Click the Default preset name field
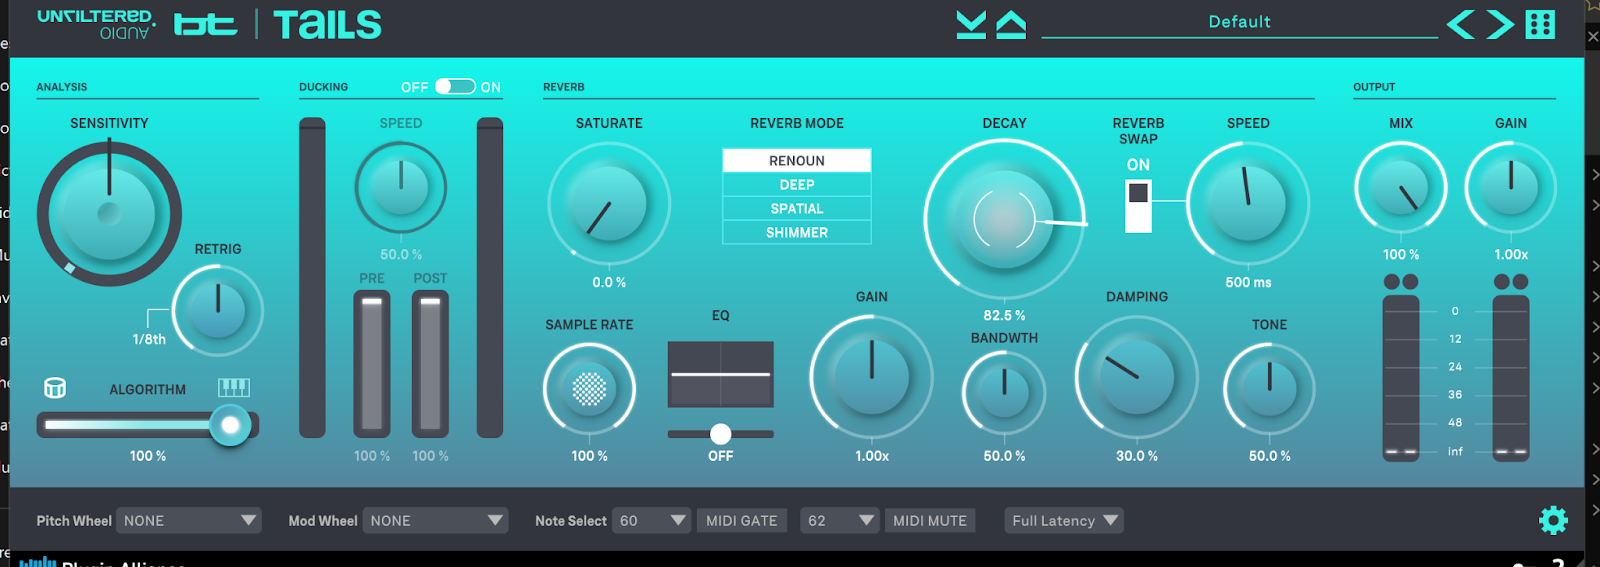The image size is (1600, 567). point(1239,22)
